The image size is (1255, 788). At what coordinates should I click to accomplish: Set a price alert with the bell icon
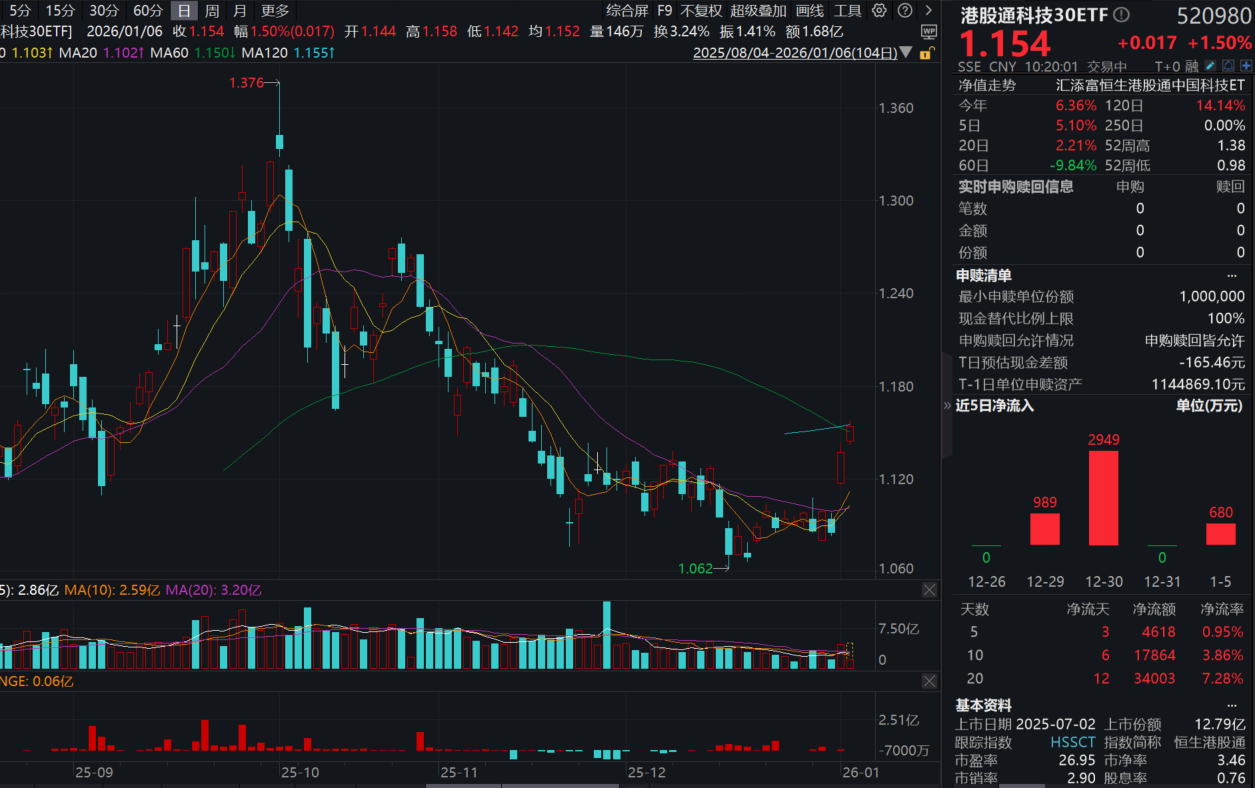(x=1227, y=66)
